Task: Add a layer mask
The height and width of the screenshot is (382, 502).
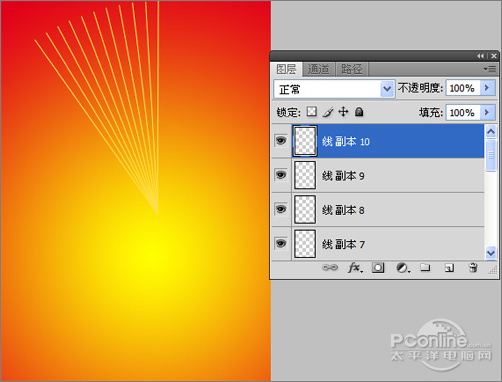Action: coord(378,268)
